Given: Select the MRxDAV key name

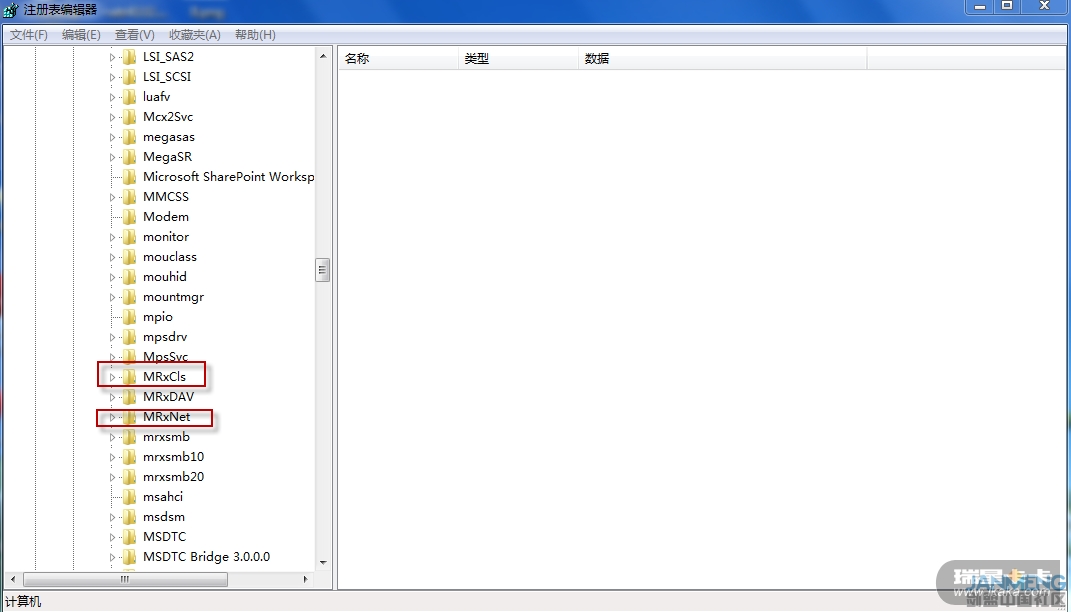Looking at the screenshot, I should tap(168, 397).
